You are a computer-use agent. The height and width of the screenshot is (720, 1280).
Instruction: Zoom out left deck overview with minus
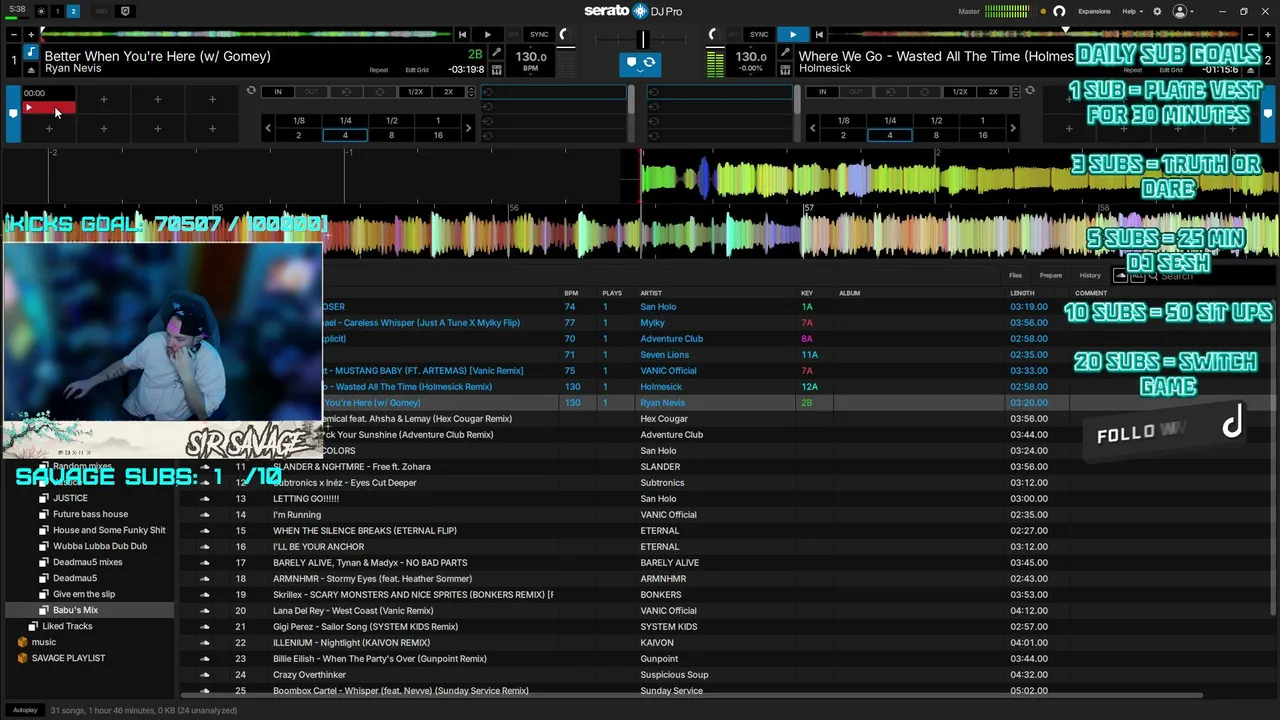(15, 35)
